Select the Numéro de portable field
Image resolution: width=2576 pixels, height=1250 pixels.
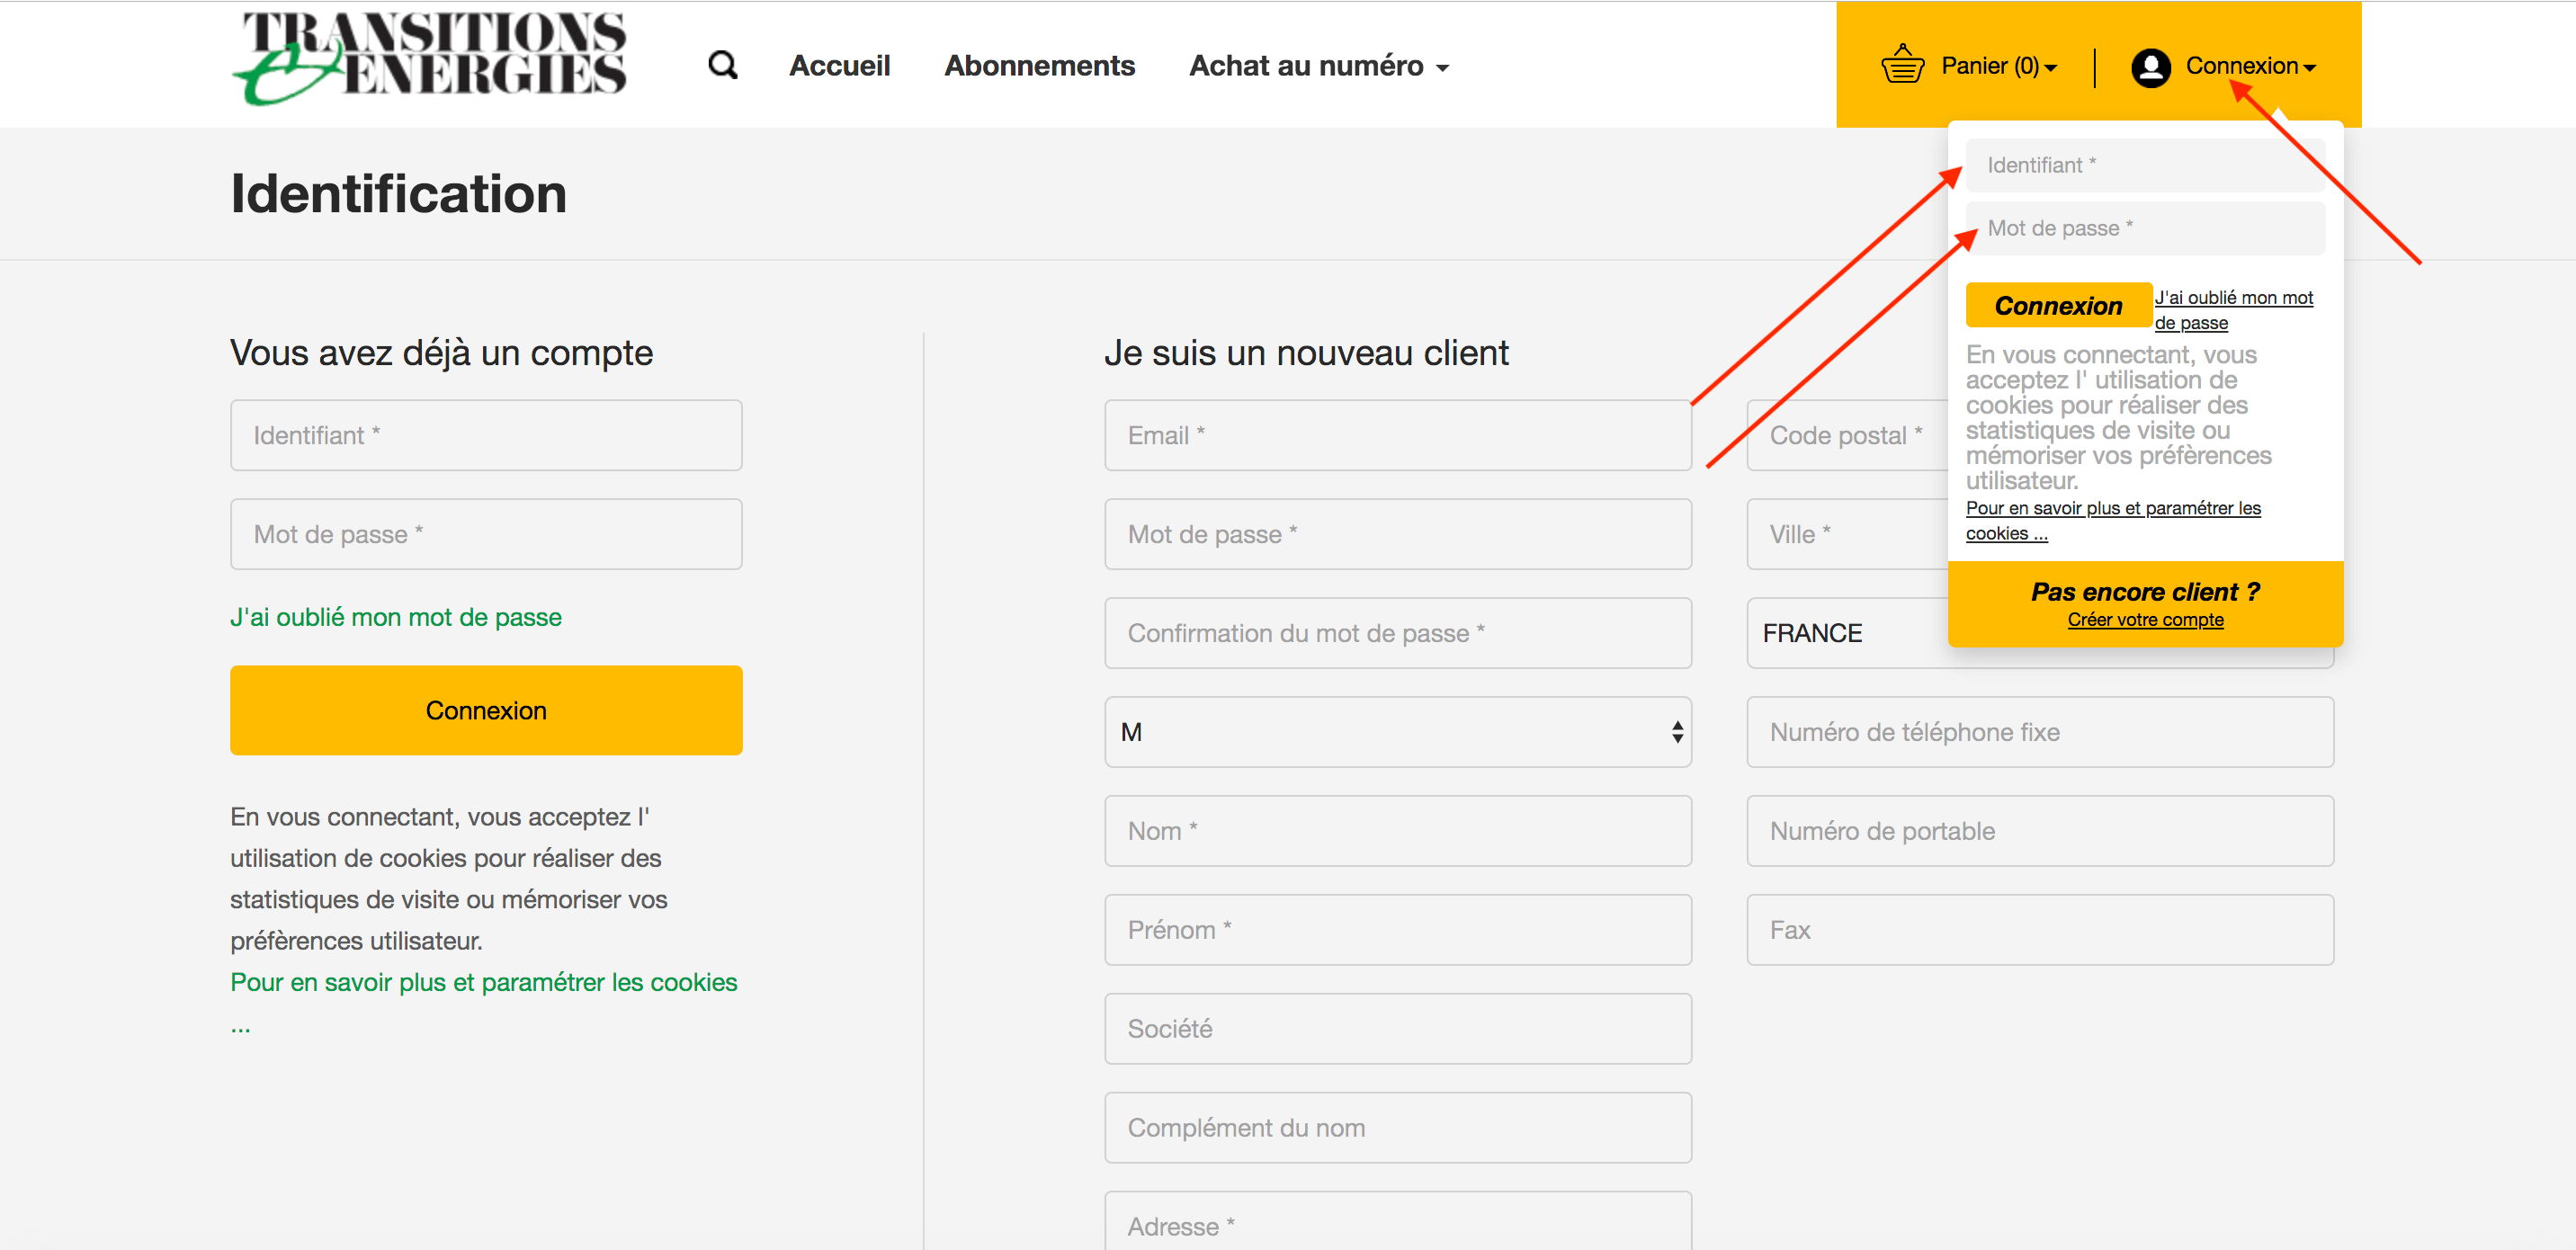(2039, 831)
